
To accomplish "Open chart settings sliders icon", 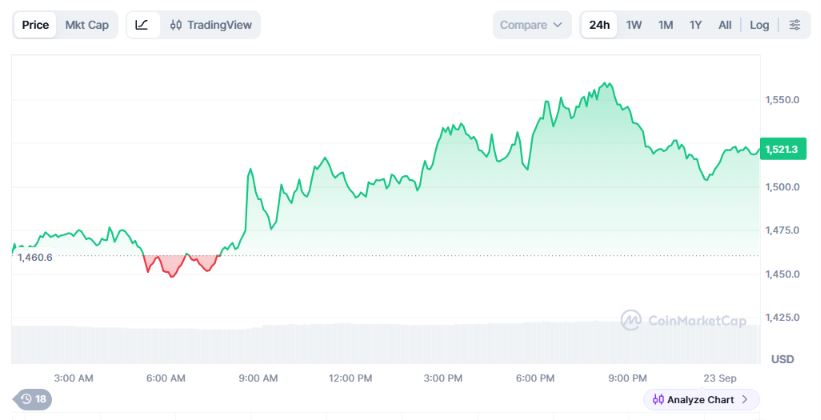I will click(794, 25).
